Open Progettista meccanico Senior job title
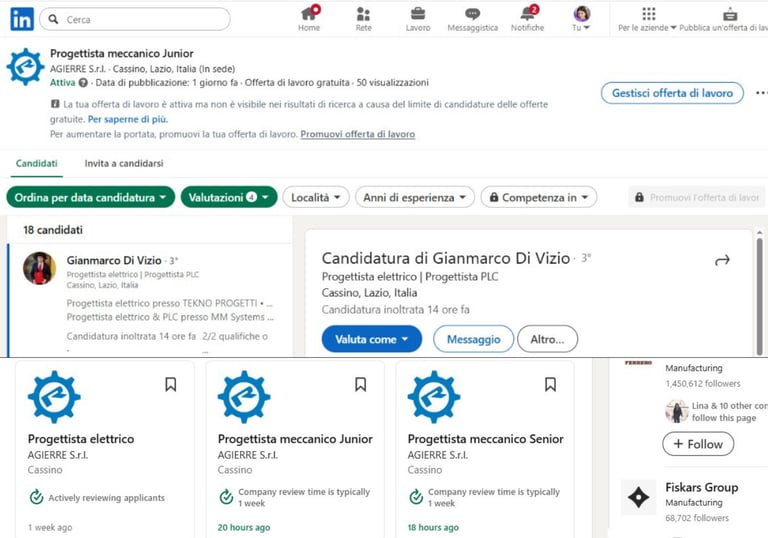The height and width of the screenshot is (538, 768). 485,439
